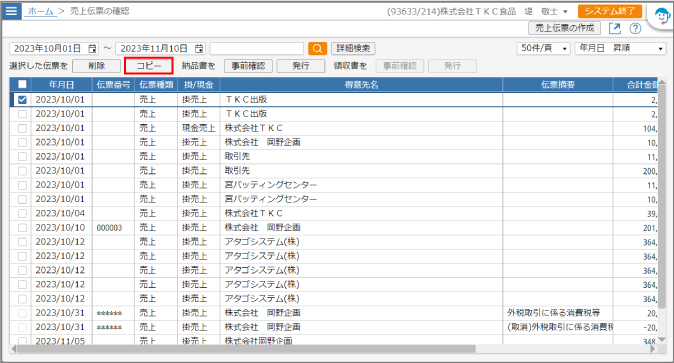Select slip number 000003 cell
This screenshot has width=674, height=363.
(113, 228)
